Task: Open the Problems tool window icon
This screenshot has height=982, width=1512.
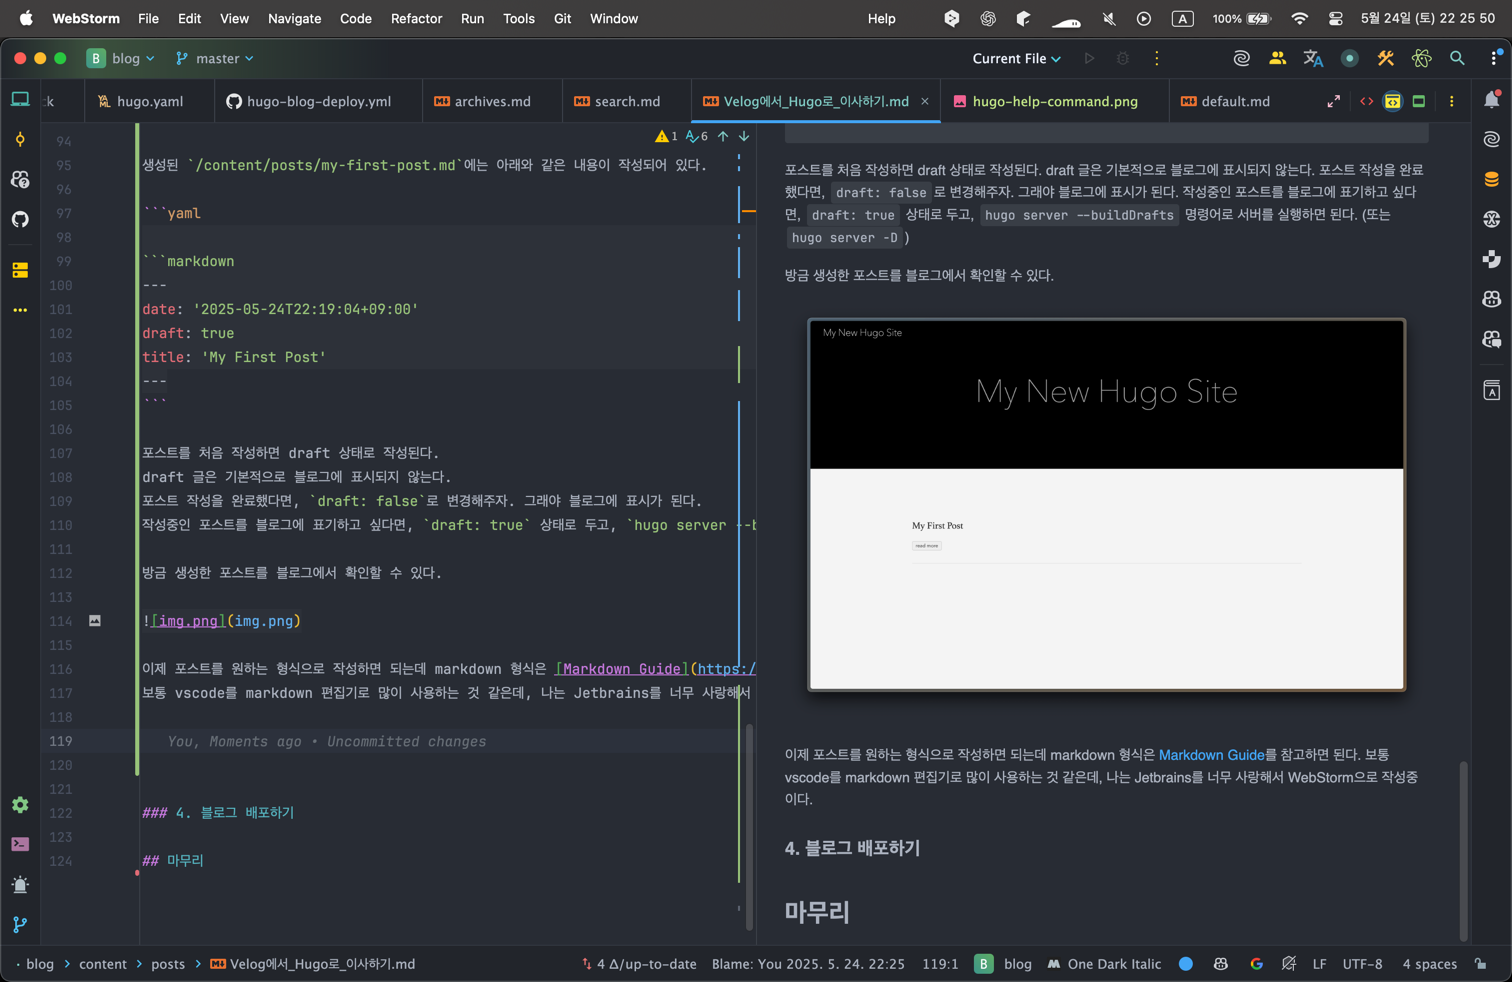Action: coord(20,885)
